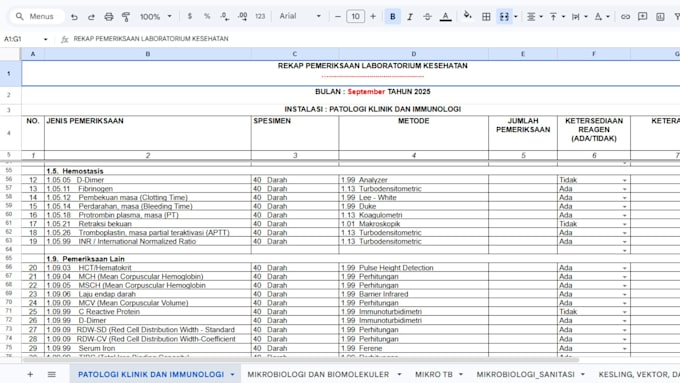Decrease font size minus button

[338, 16]
